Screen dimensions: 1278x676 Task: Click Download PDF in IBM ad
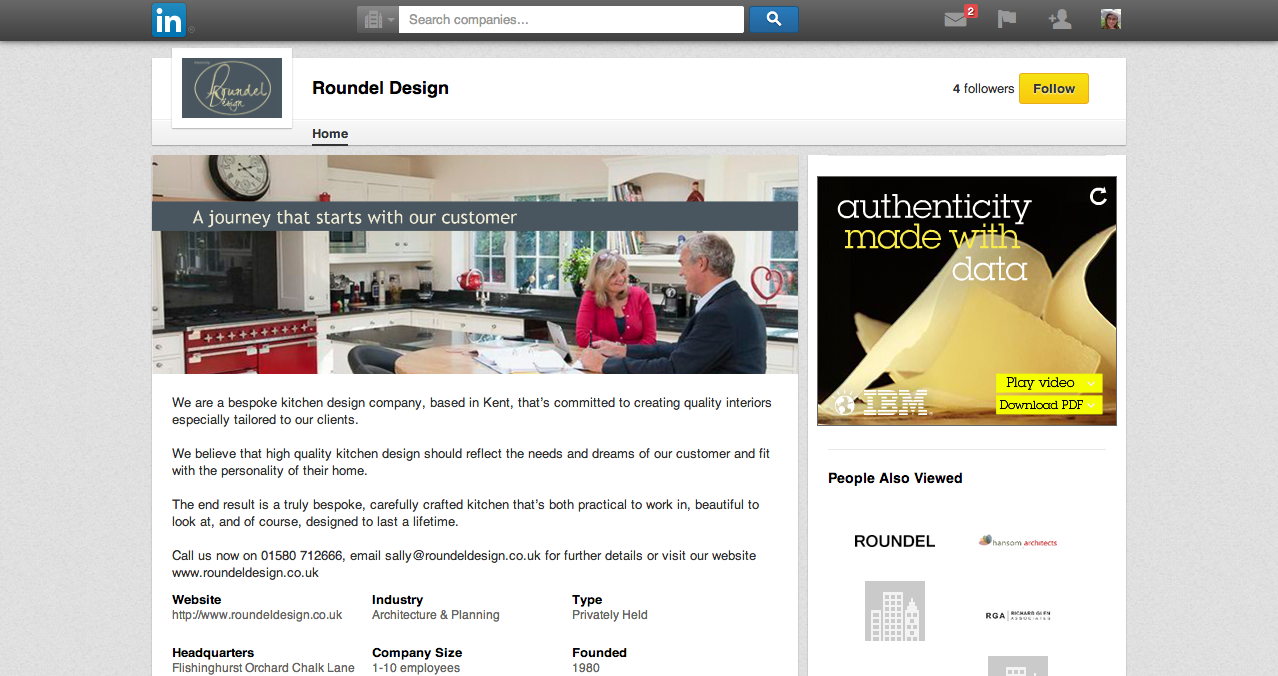(x=1048, y=405)
